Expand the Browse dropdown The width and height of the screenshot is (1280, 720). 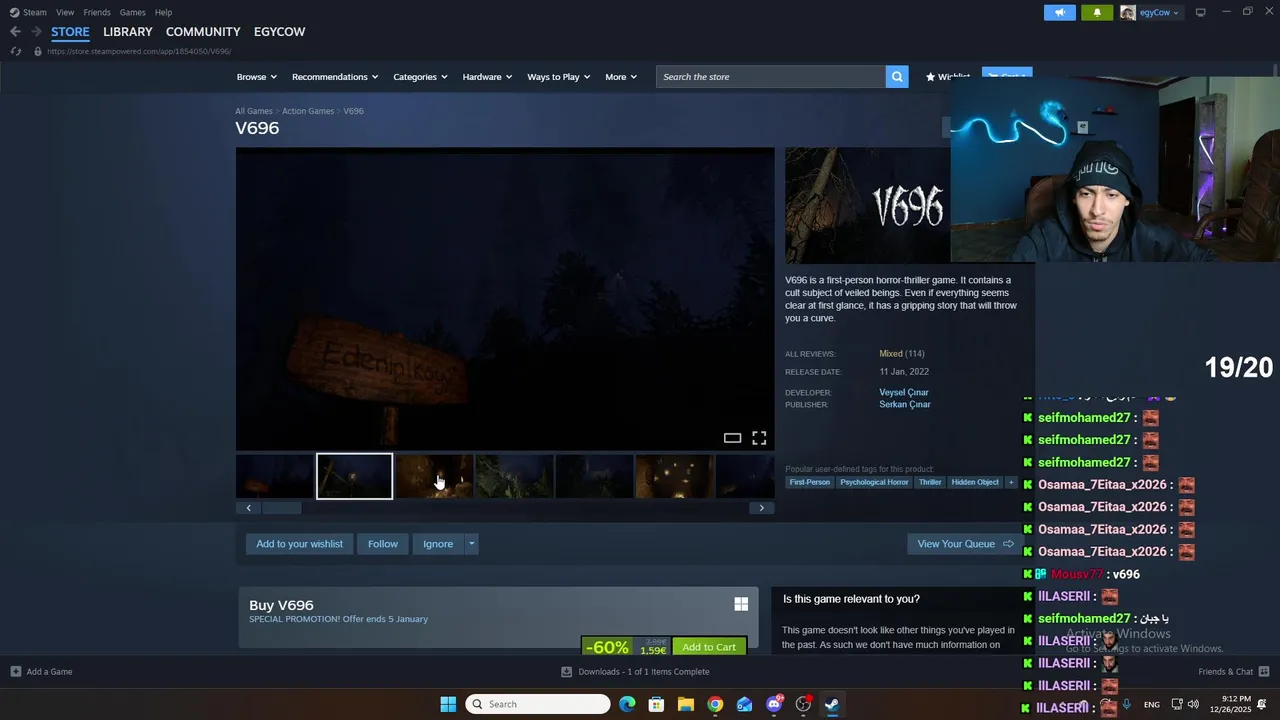click(x=256, y=77)
